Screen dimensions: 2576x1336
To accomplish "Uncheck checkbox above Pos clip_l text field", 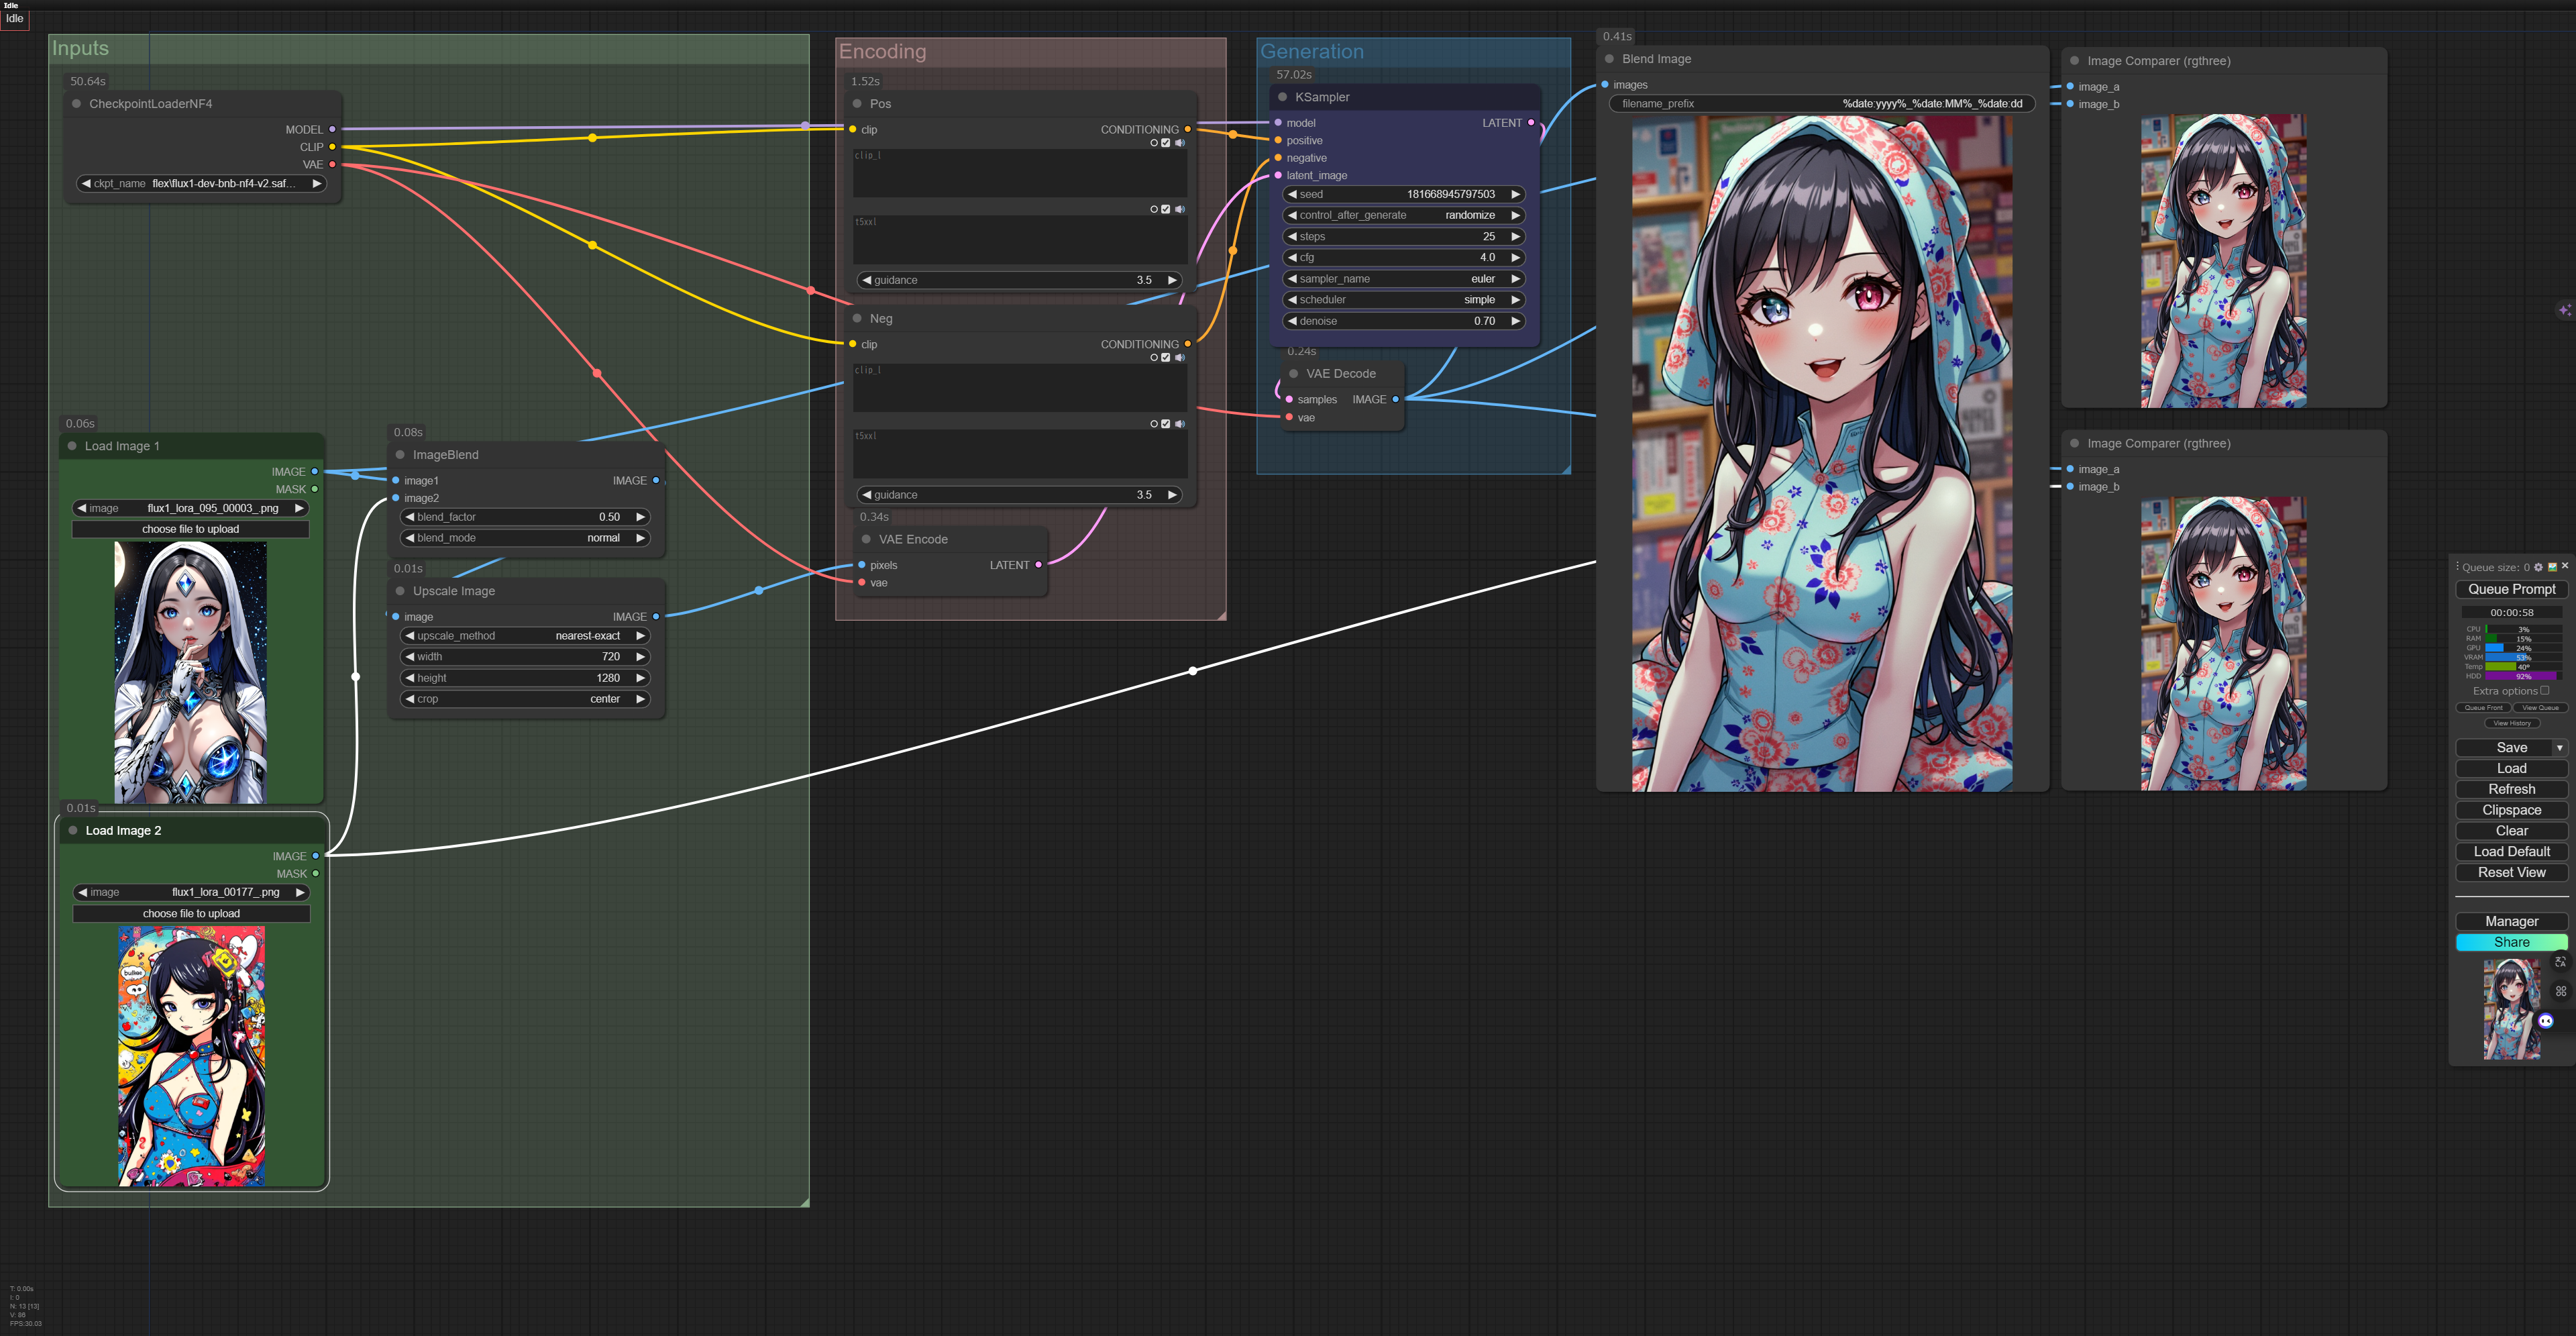I will 1166,143.
